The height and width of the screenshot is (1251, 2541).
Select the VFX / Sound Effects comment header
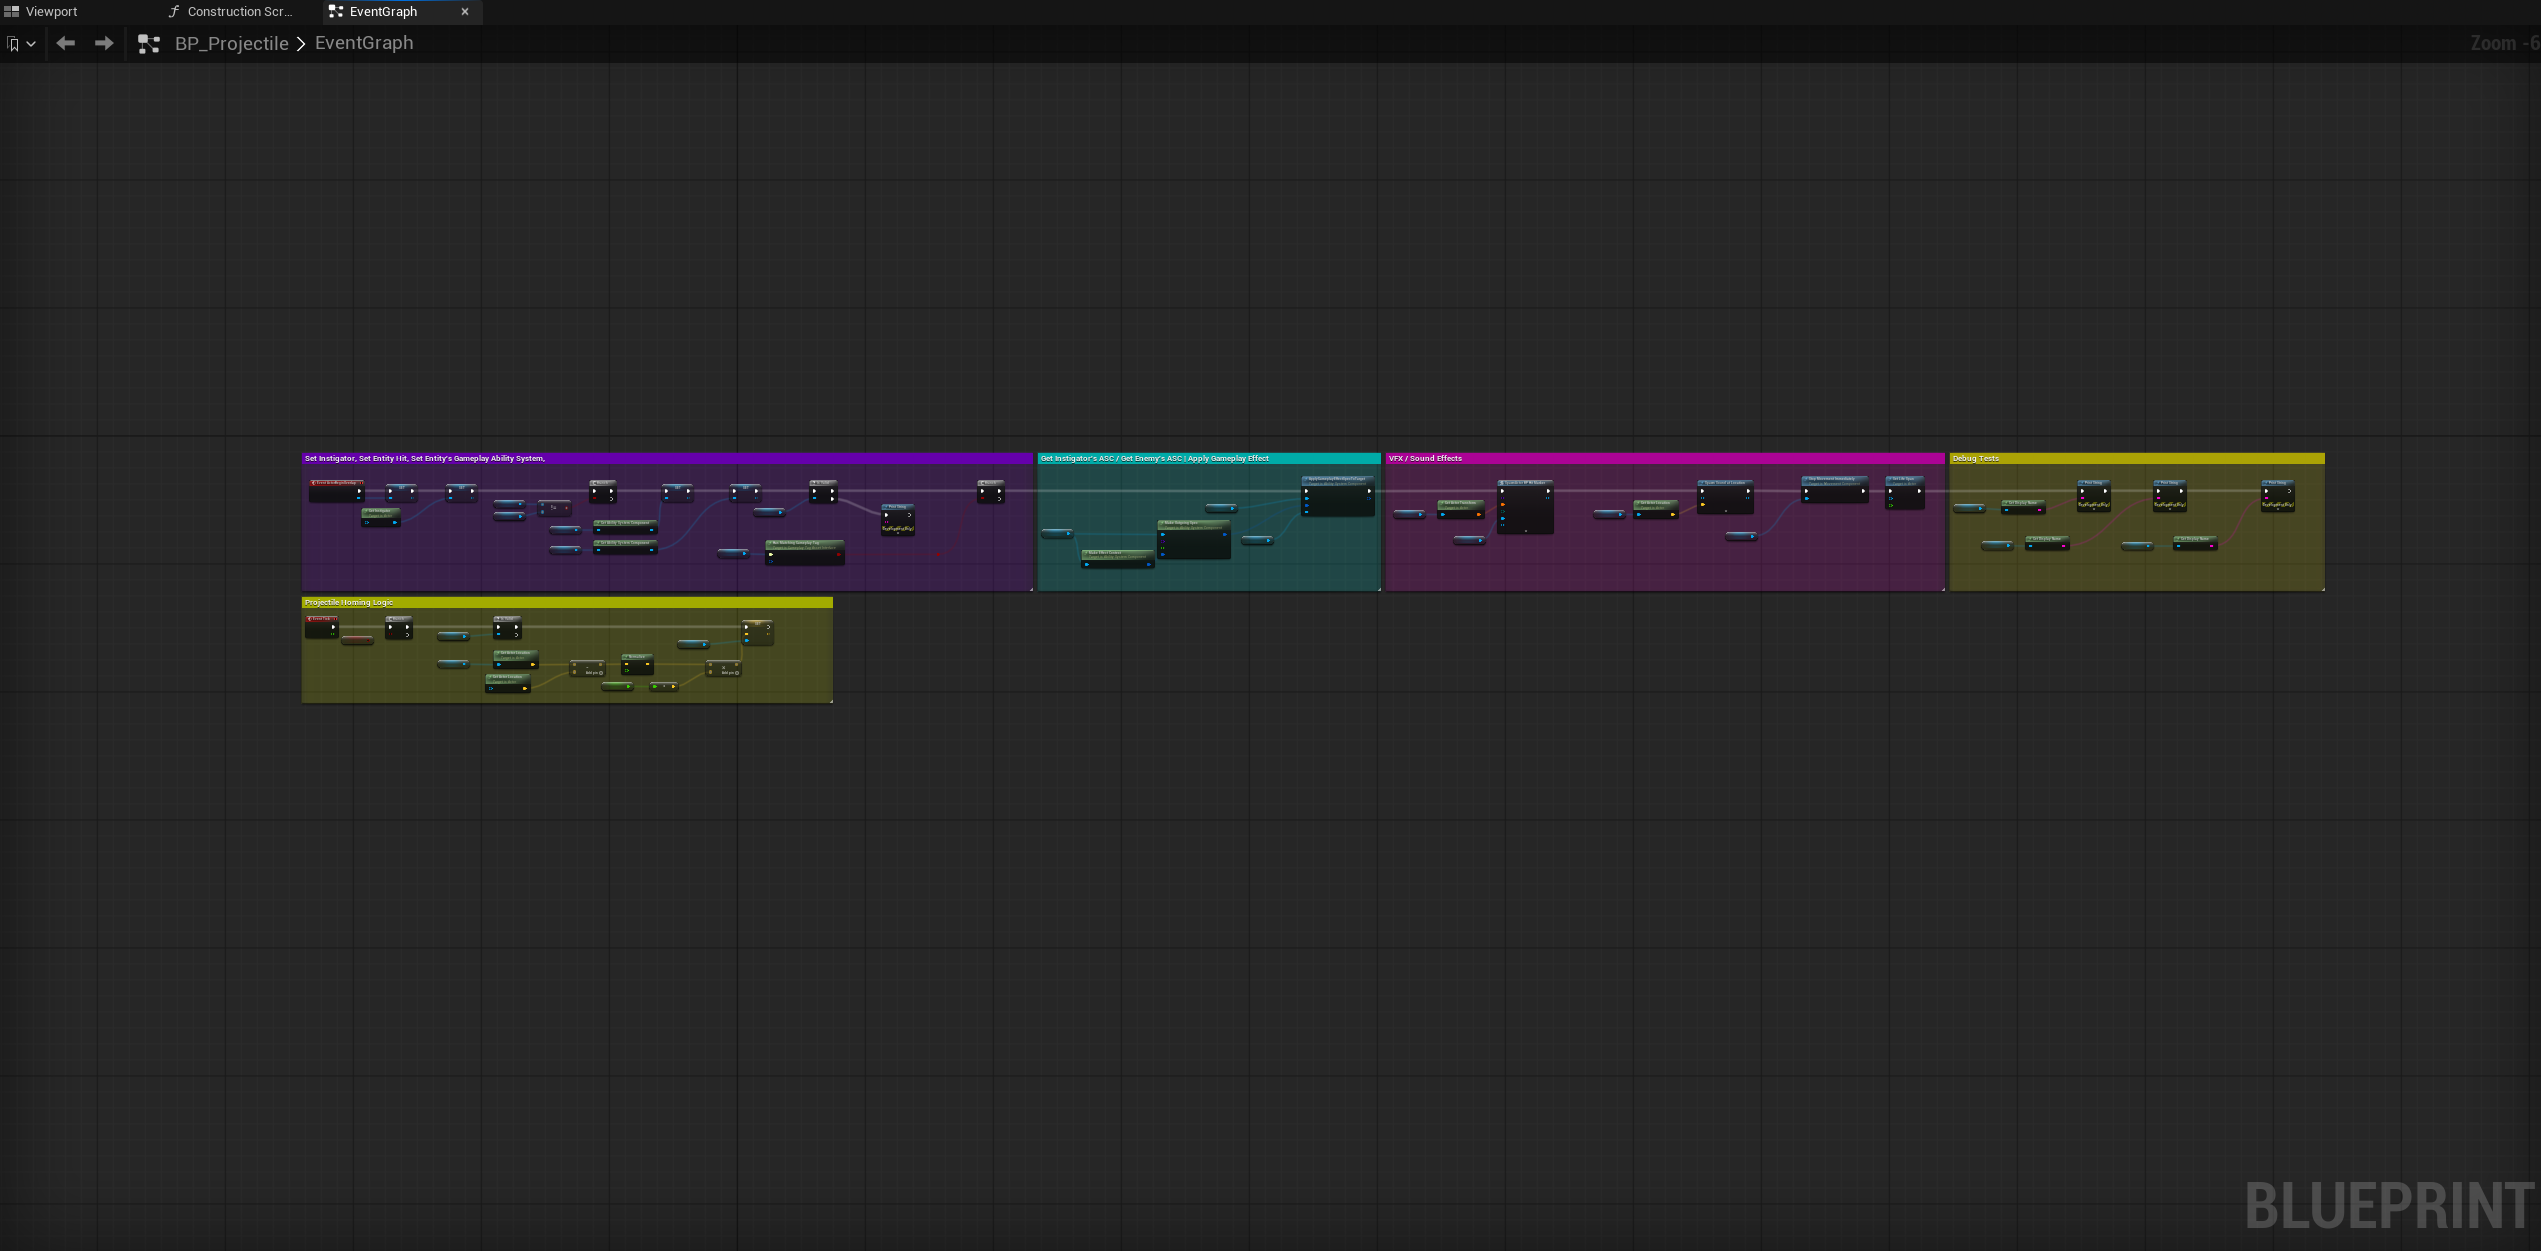1665,458
